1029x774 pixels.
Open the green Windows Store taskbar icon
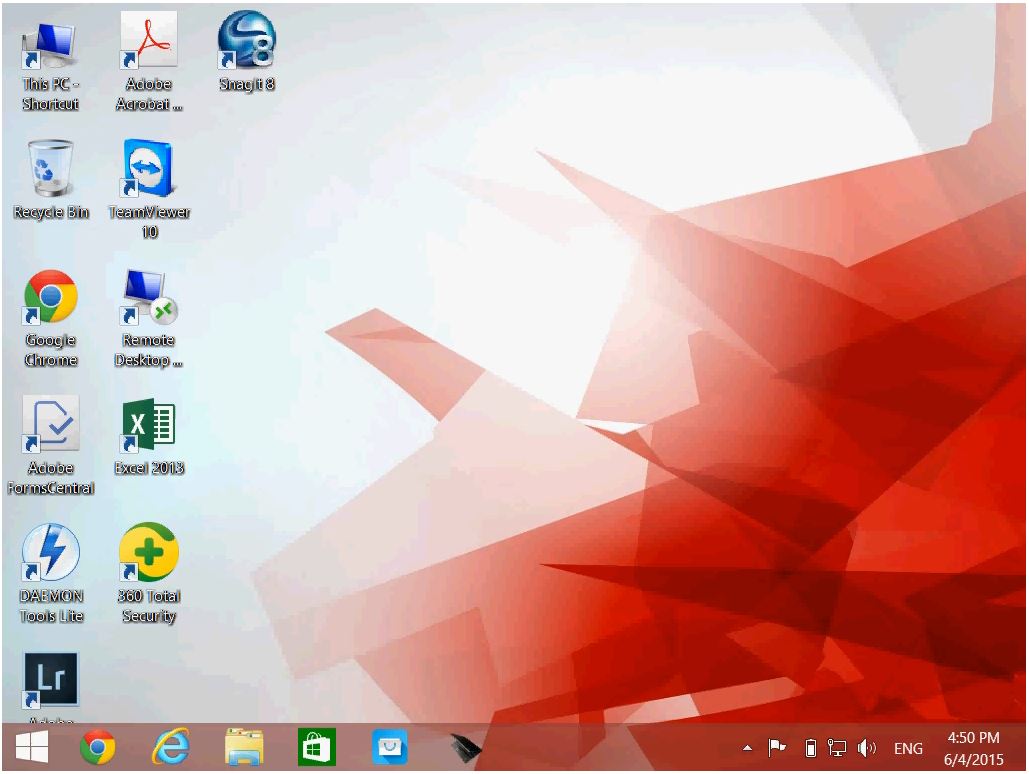click(x=317, y=747)
